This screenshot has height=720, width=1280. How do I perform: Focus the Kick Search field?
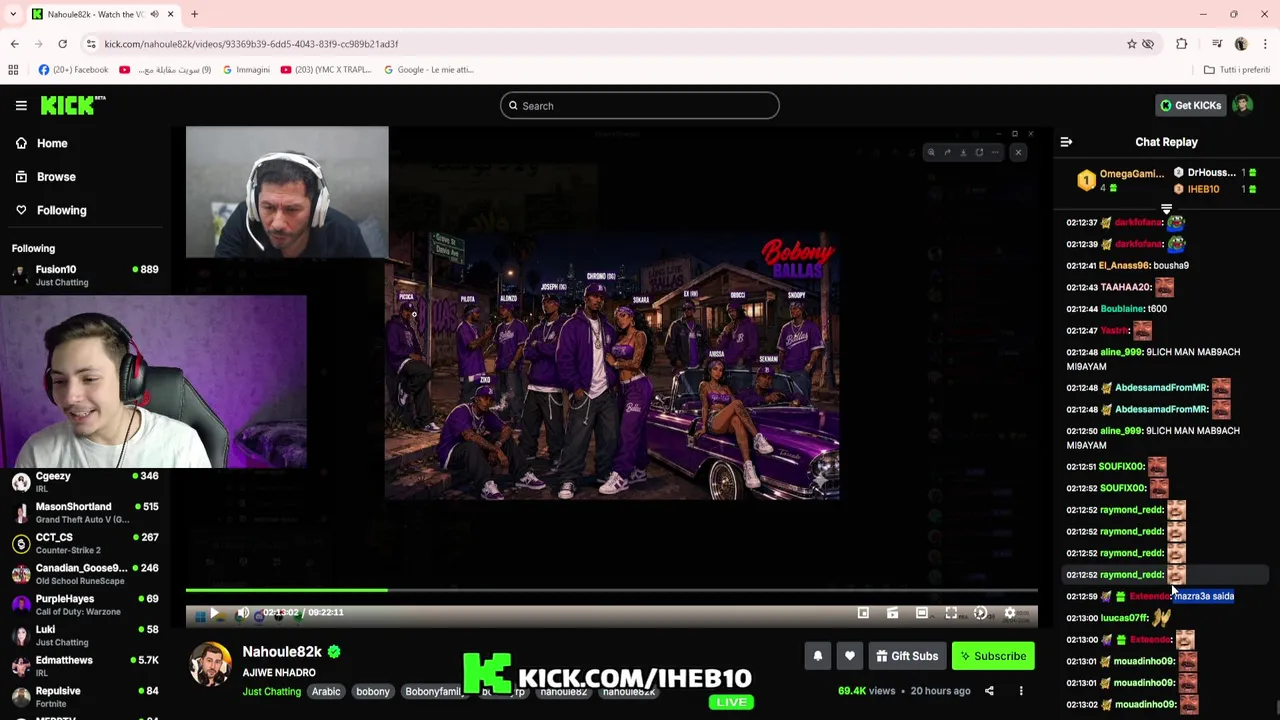coord(639,106)
